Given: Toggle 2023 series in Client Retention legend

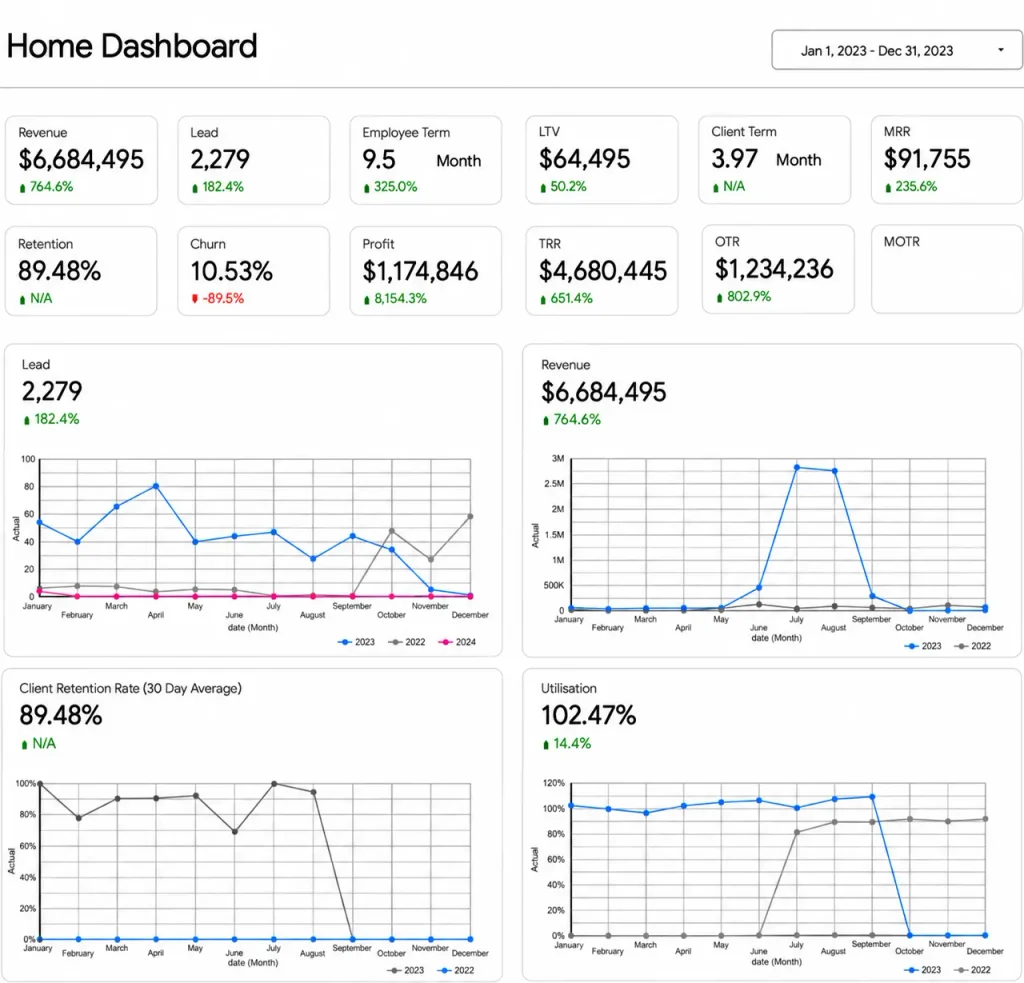Looking at the screenshot, I should [x=406, y=970].
